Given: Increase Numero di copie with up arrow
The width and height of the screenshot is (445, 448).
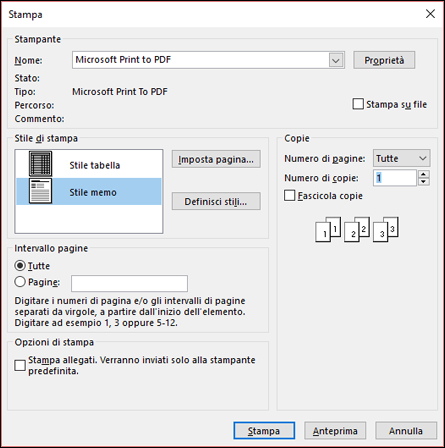Looking at the screenshot, I should (x=423, y=174).
